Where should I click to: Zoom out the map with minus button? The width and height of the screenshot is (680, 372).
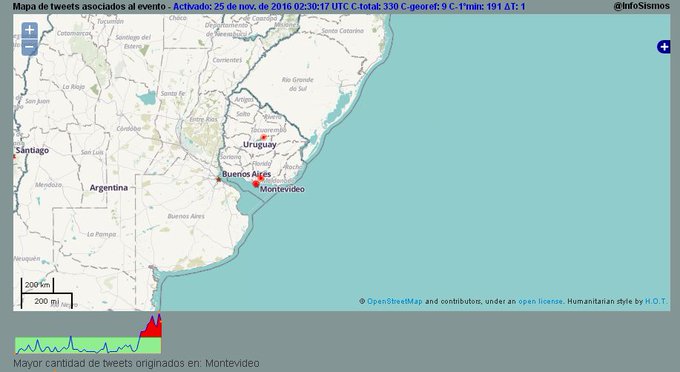tap(29, 47)
